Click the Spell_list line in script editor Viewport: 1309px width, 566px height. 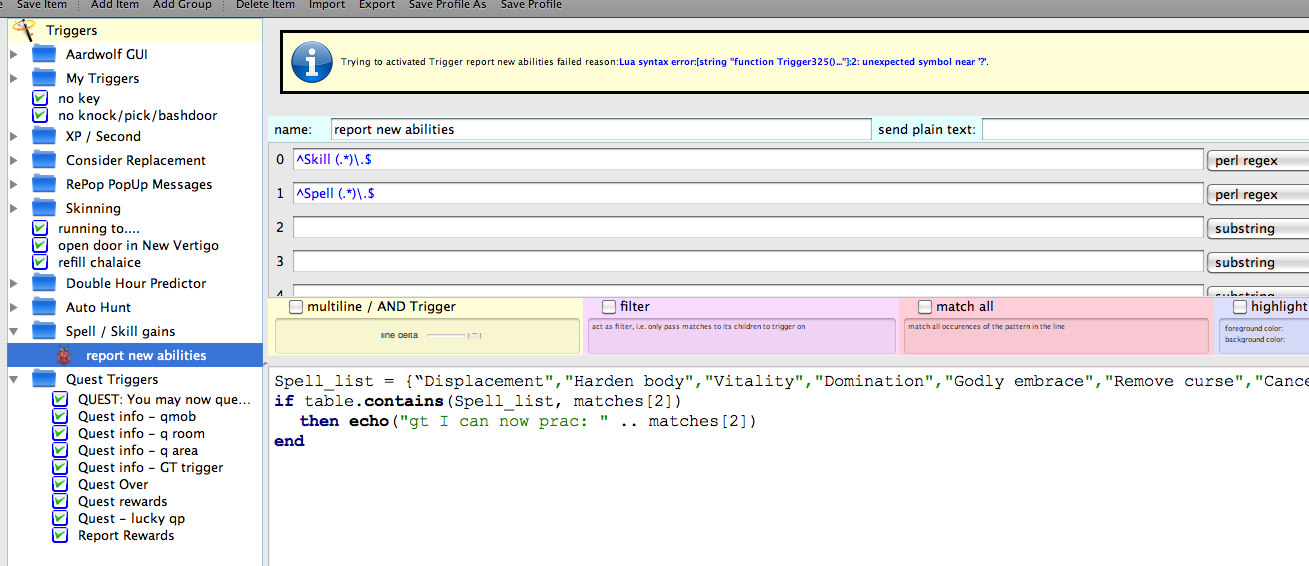tap(791, 381)
